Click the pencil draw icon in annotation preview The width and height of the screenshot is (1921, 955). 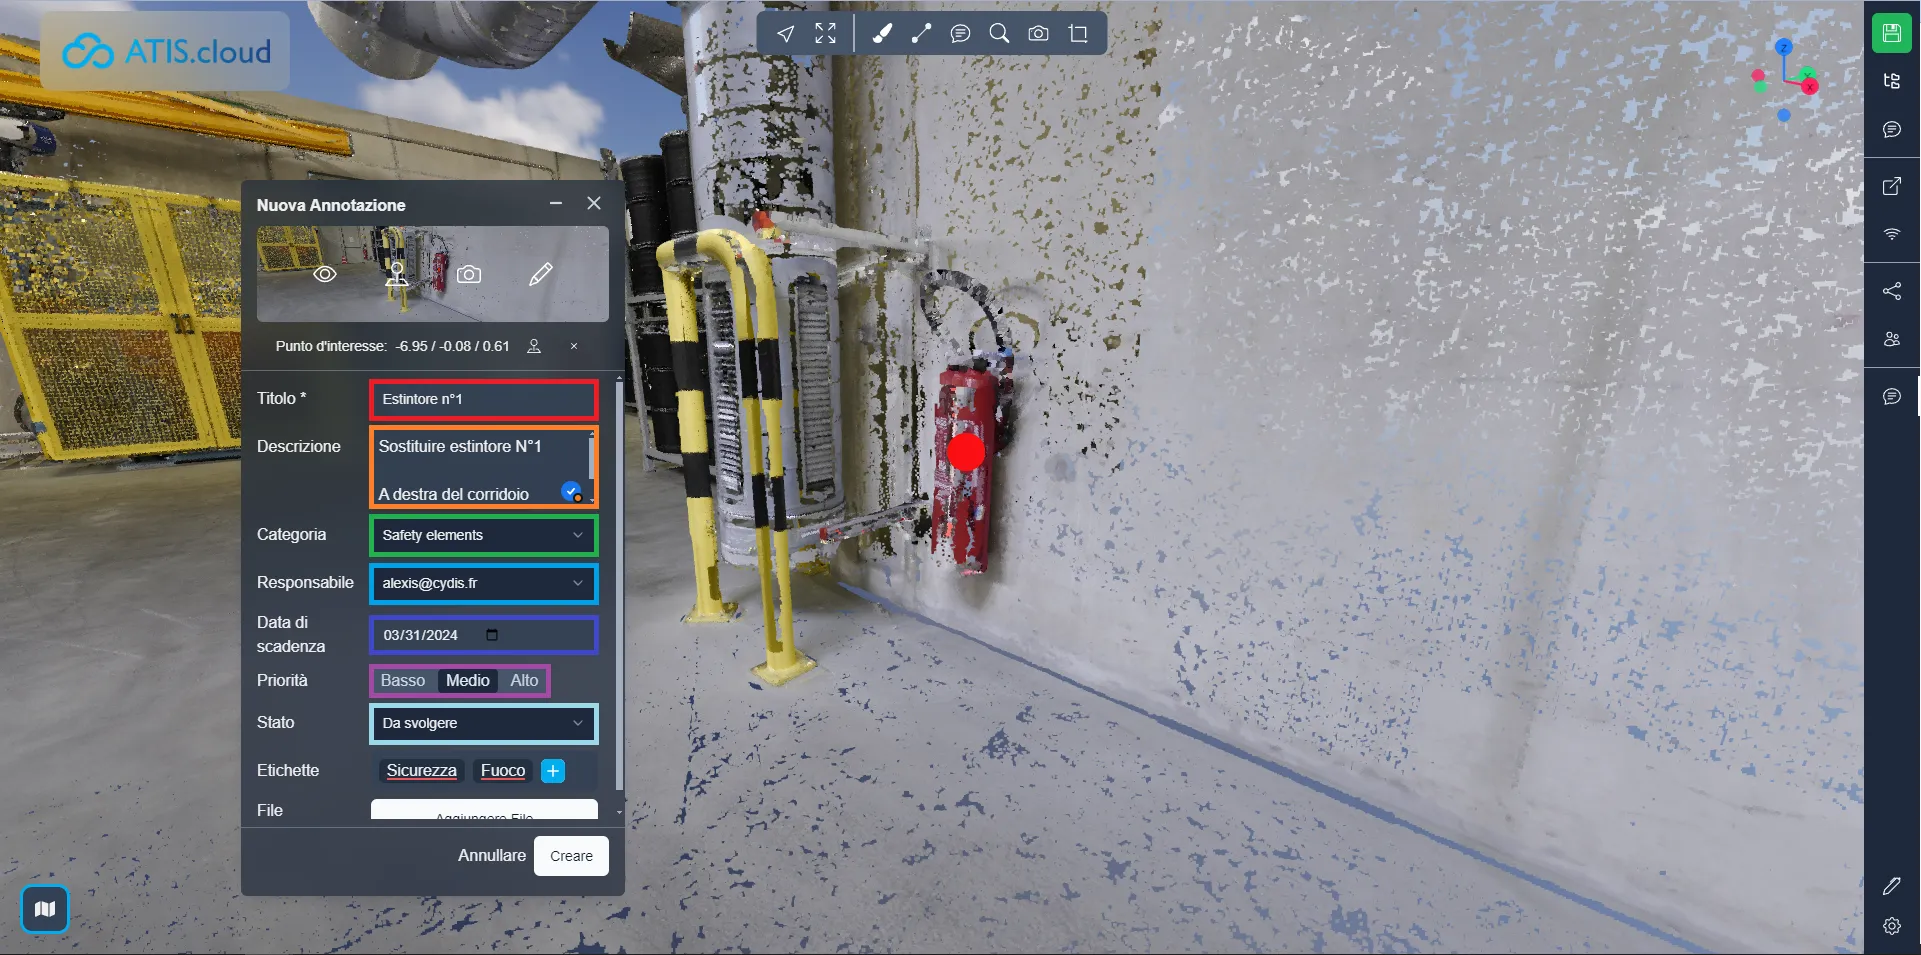(541, 274)
